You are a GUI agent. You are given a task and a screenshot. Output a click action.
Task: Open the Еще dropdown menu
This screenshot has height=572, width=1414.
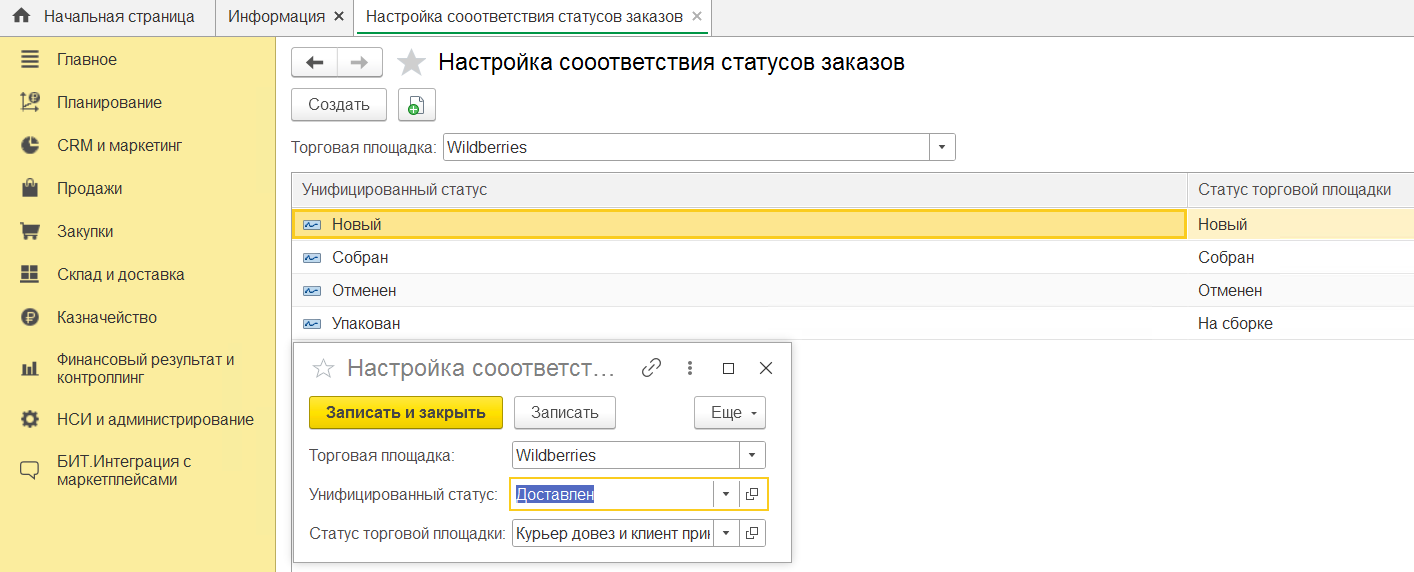[x=729, y=413]
